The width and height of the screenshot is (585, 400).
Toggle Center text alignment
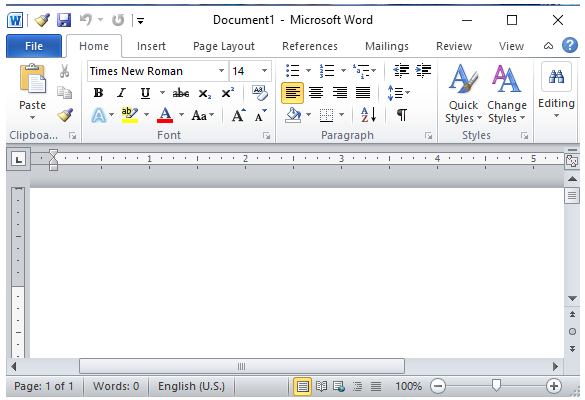click(x=316, y=93)
